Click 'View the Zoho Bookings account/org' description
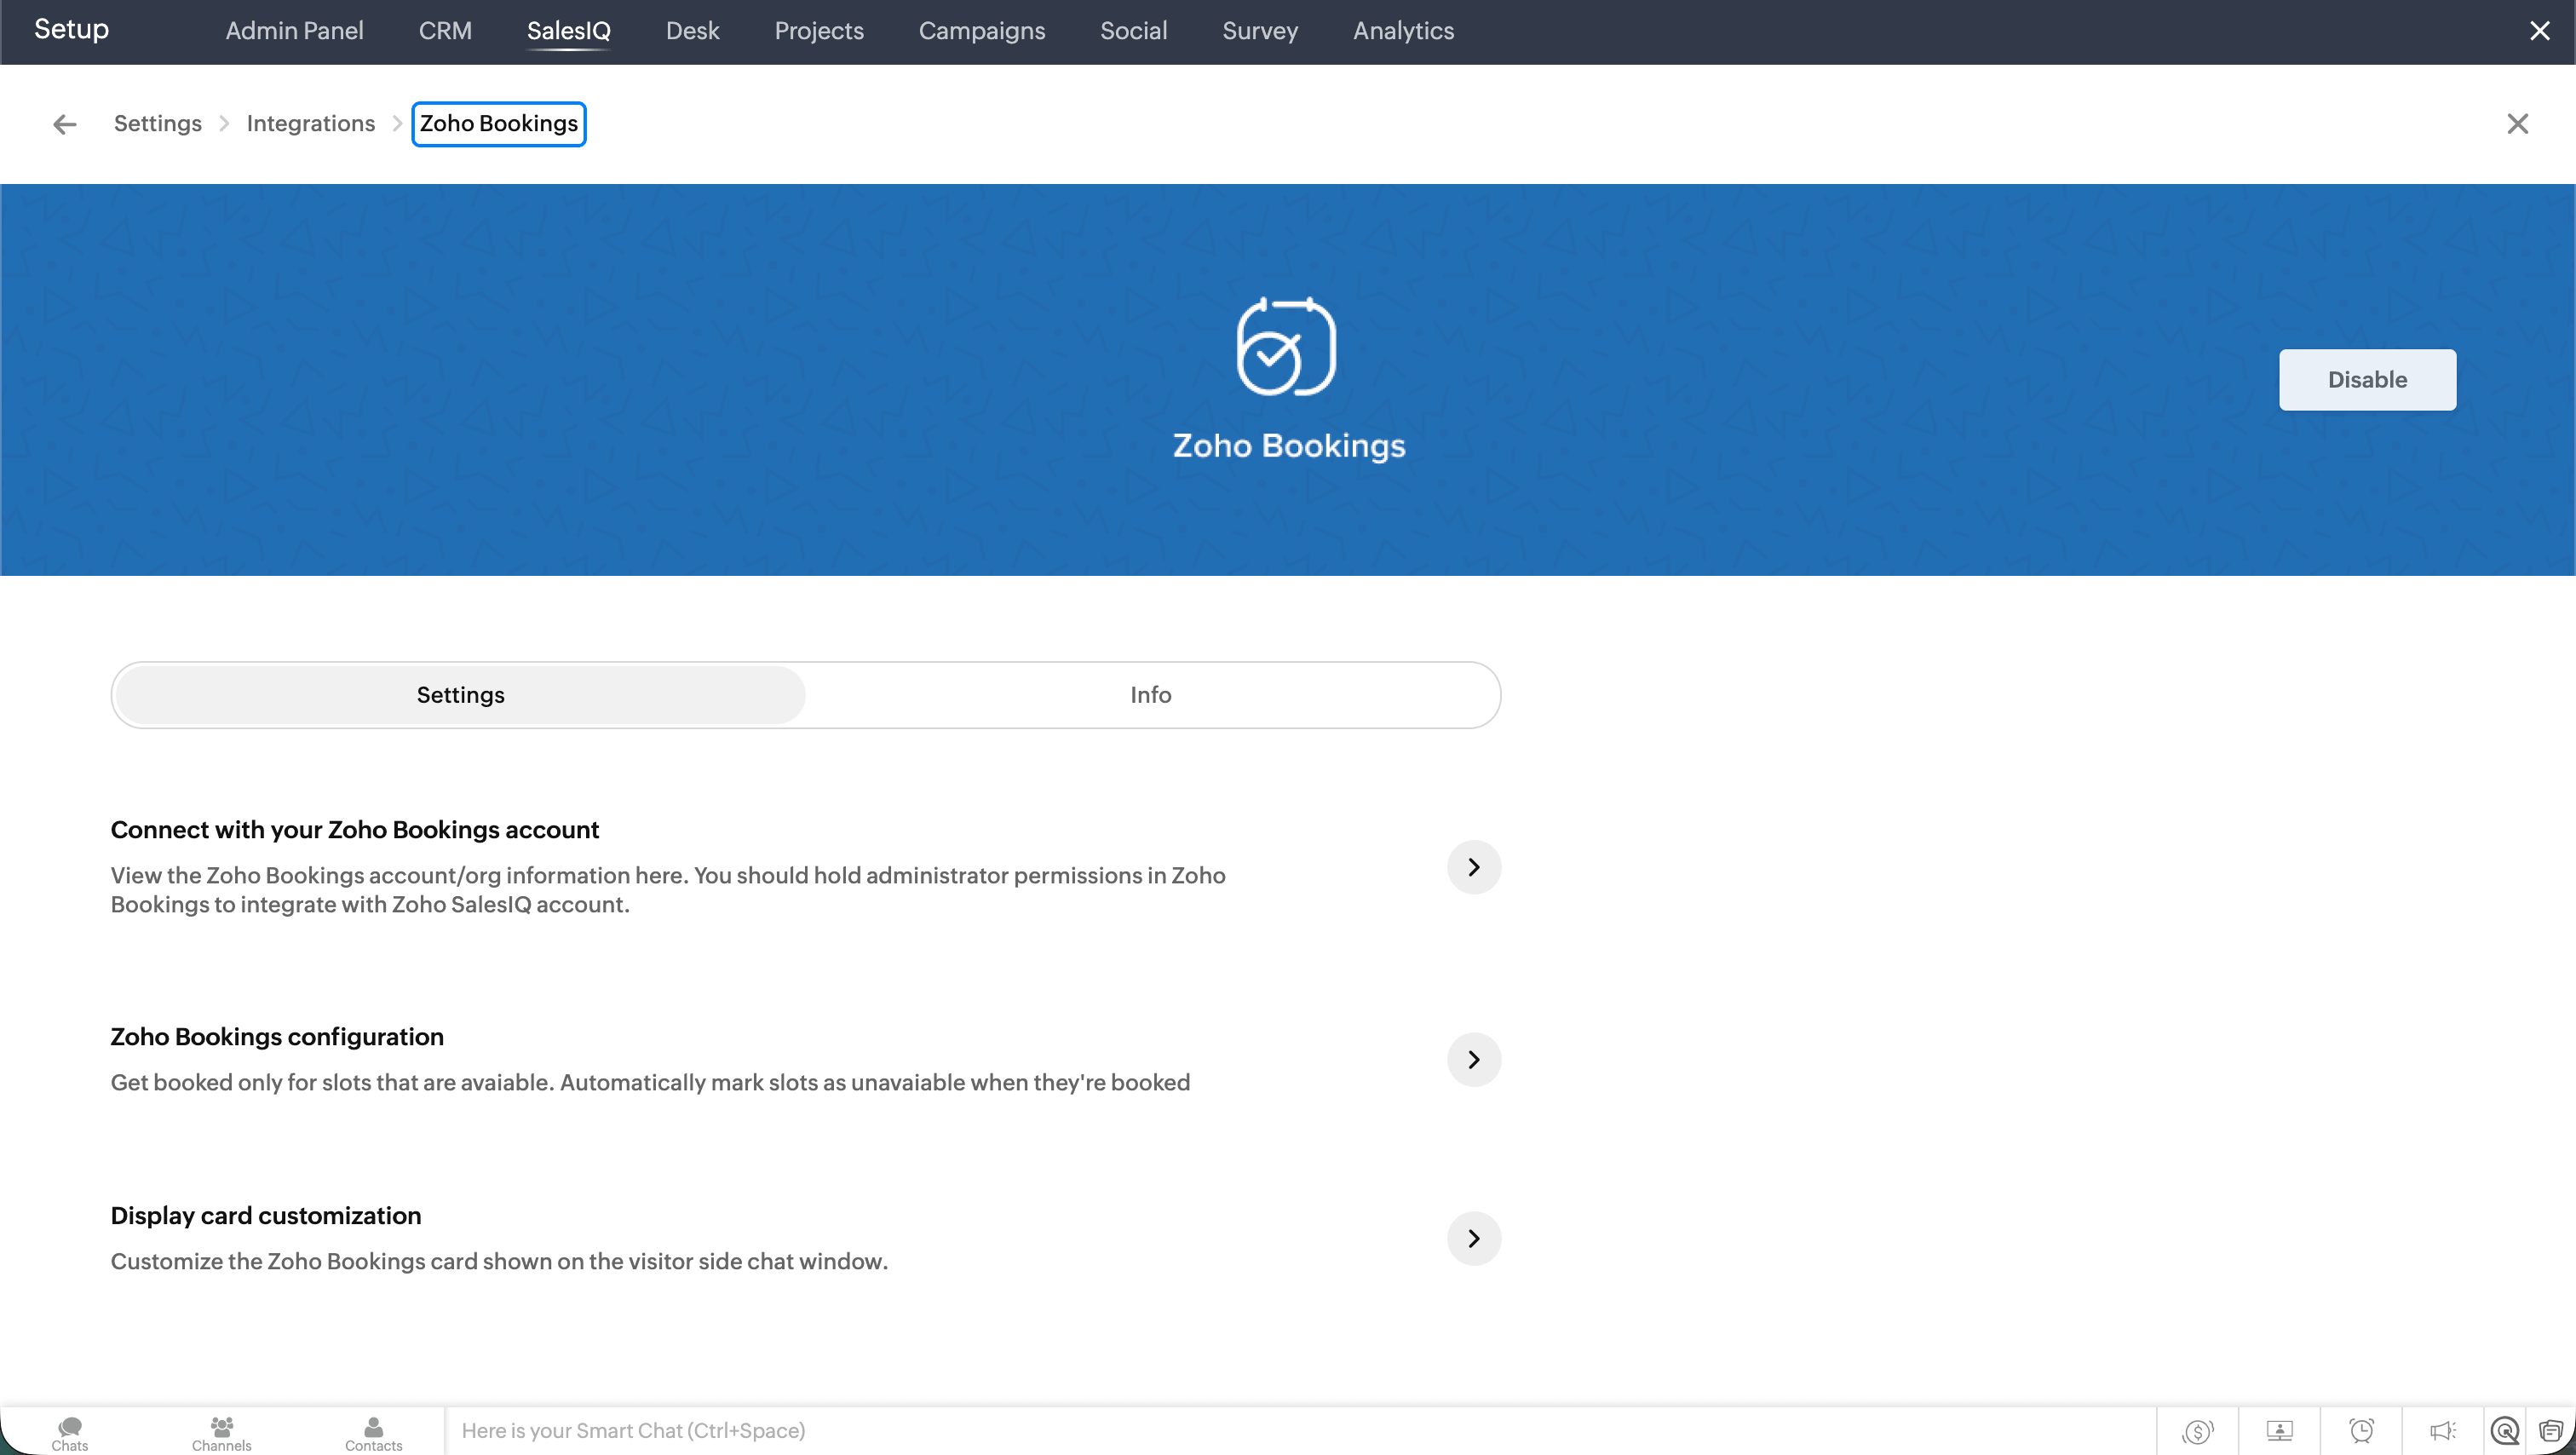This screenshot has height=1455, width=2576. coord(668,890)
